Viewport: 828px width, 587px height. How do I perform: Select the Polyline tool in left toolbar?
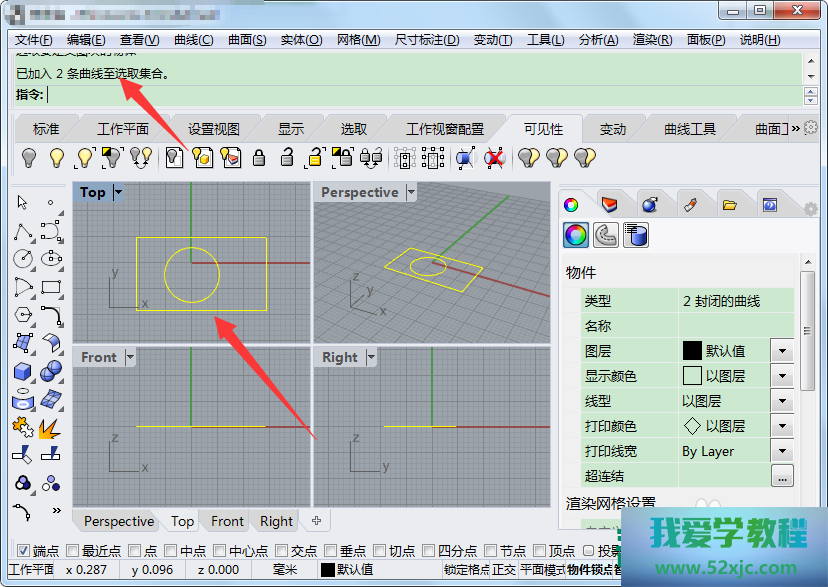click(22, 231)
